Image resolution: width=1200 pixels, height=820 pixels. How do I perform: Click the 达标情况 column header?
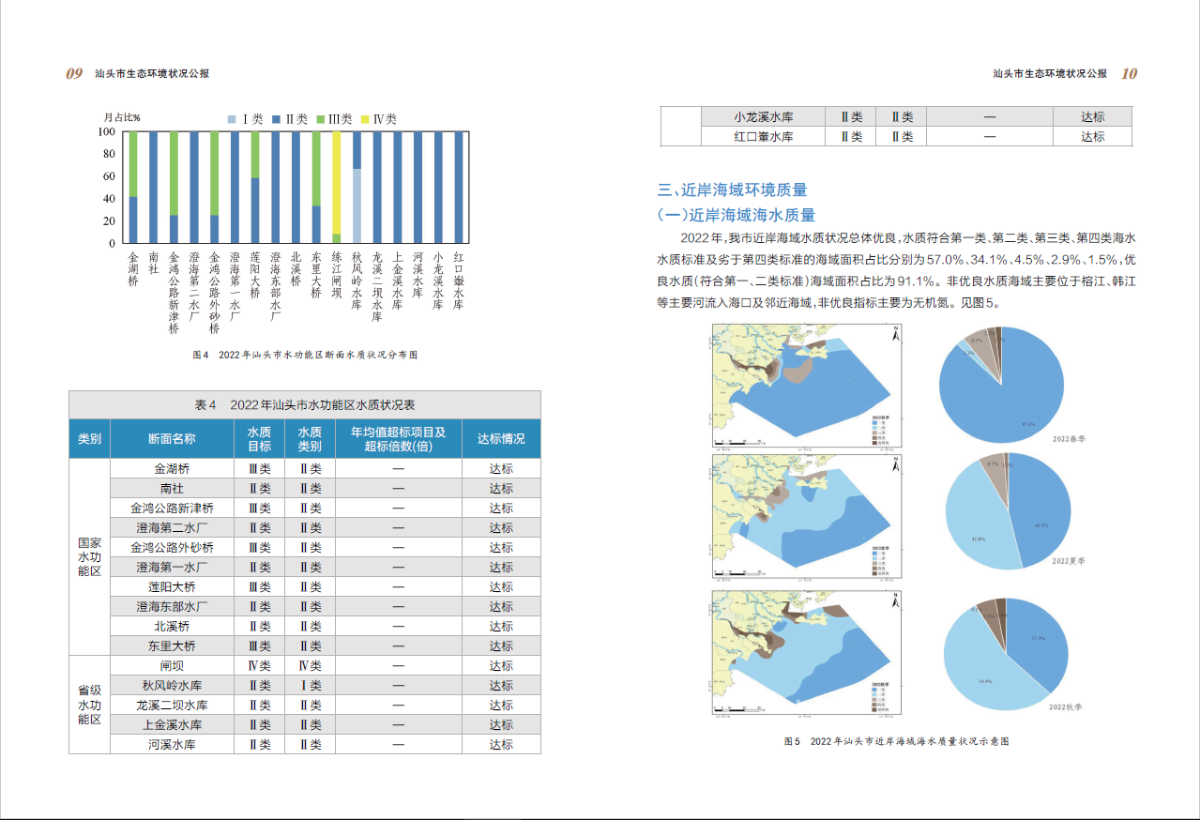[x=501, y=438]
